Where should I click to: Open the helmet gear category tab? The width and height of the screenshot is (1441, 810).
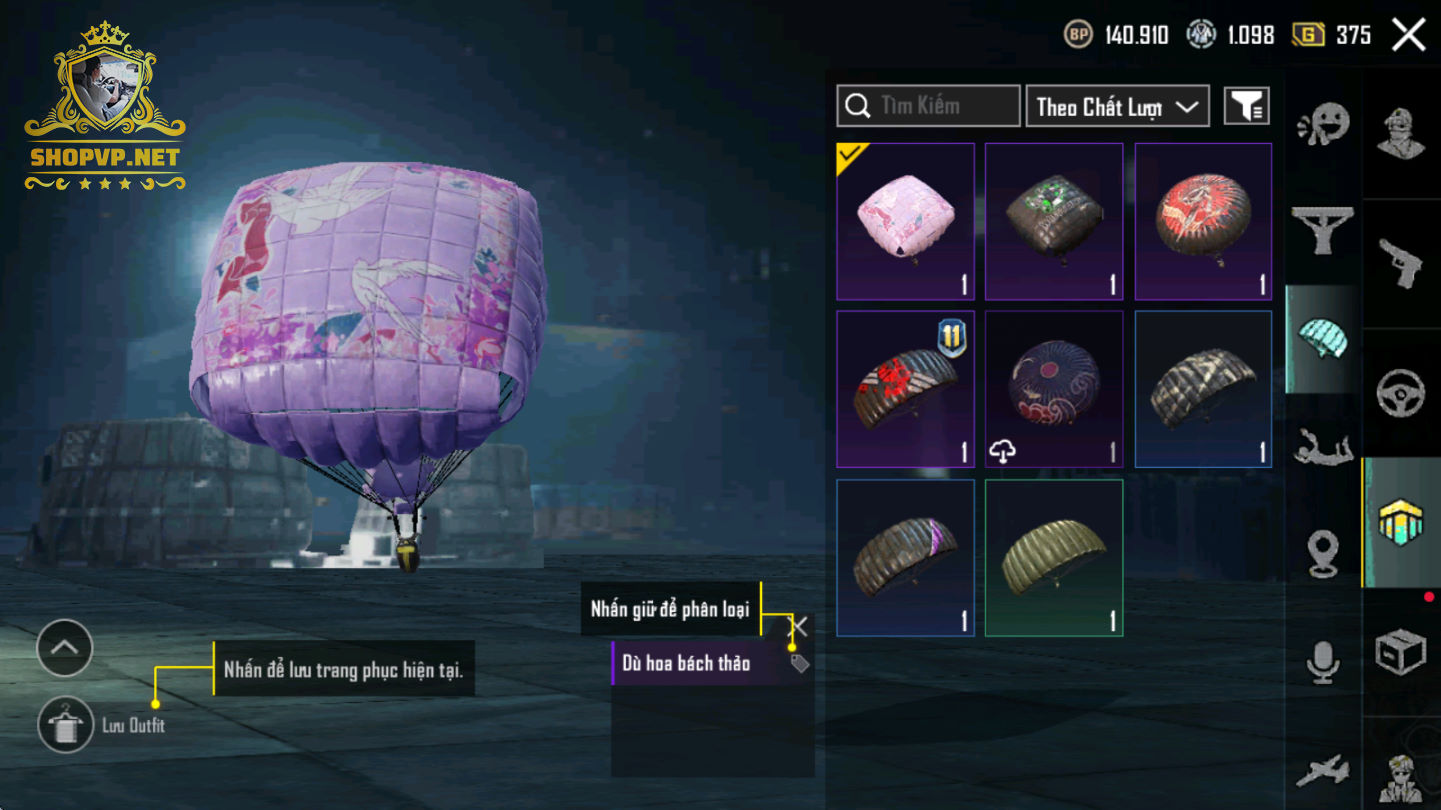(1401, 523)
